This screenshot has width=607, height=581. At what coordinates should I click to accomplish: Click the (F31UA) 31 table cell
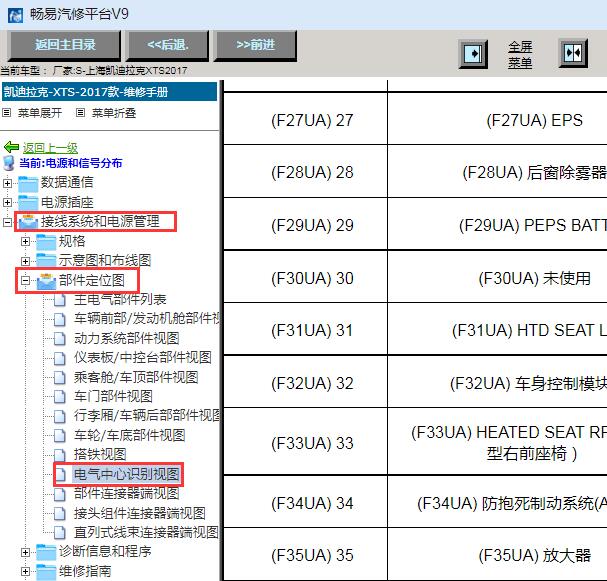[x=305, y=329]
